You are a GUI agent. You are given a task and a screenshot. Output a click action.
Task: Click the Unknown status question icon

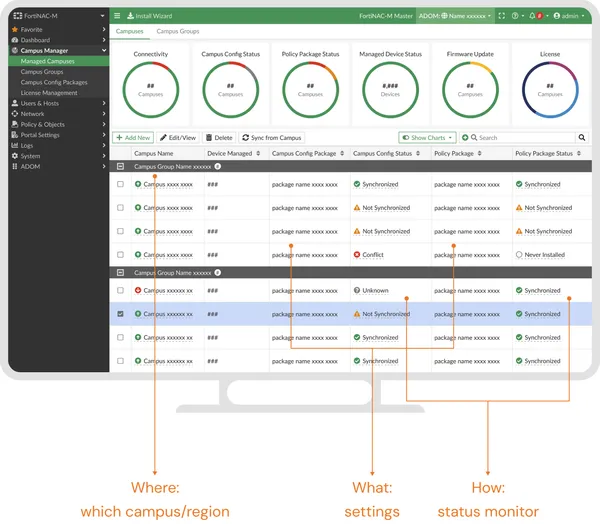(x=357, y=290)
